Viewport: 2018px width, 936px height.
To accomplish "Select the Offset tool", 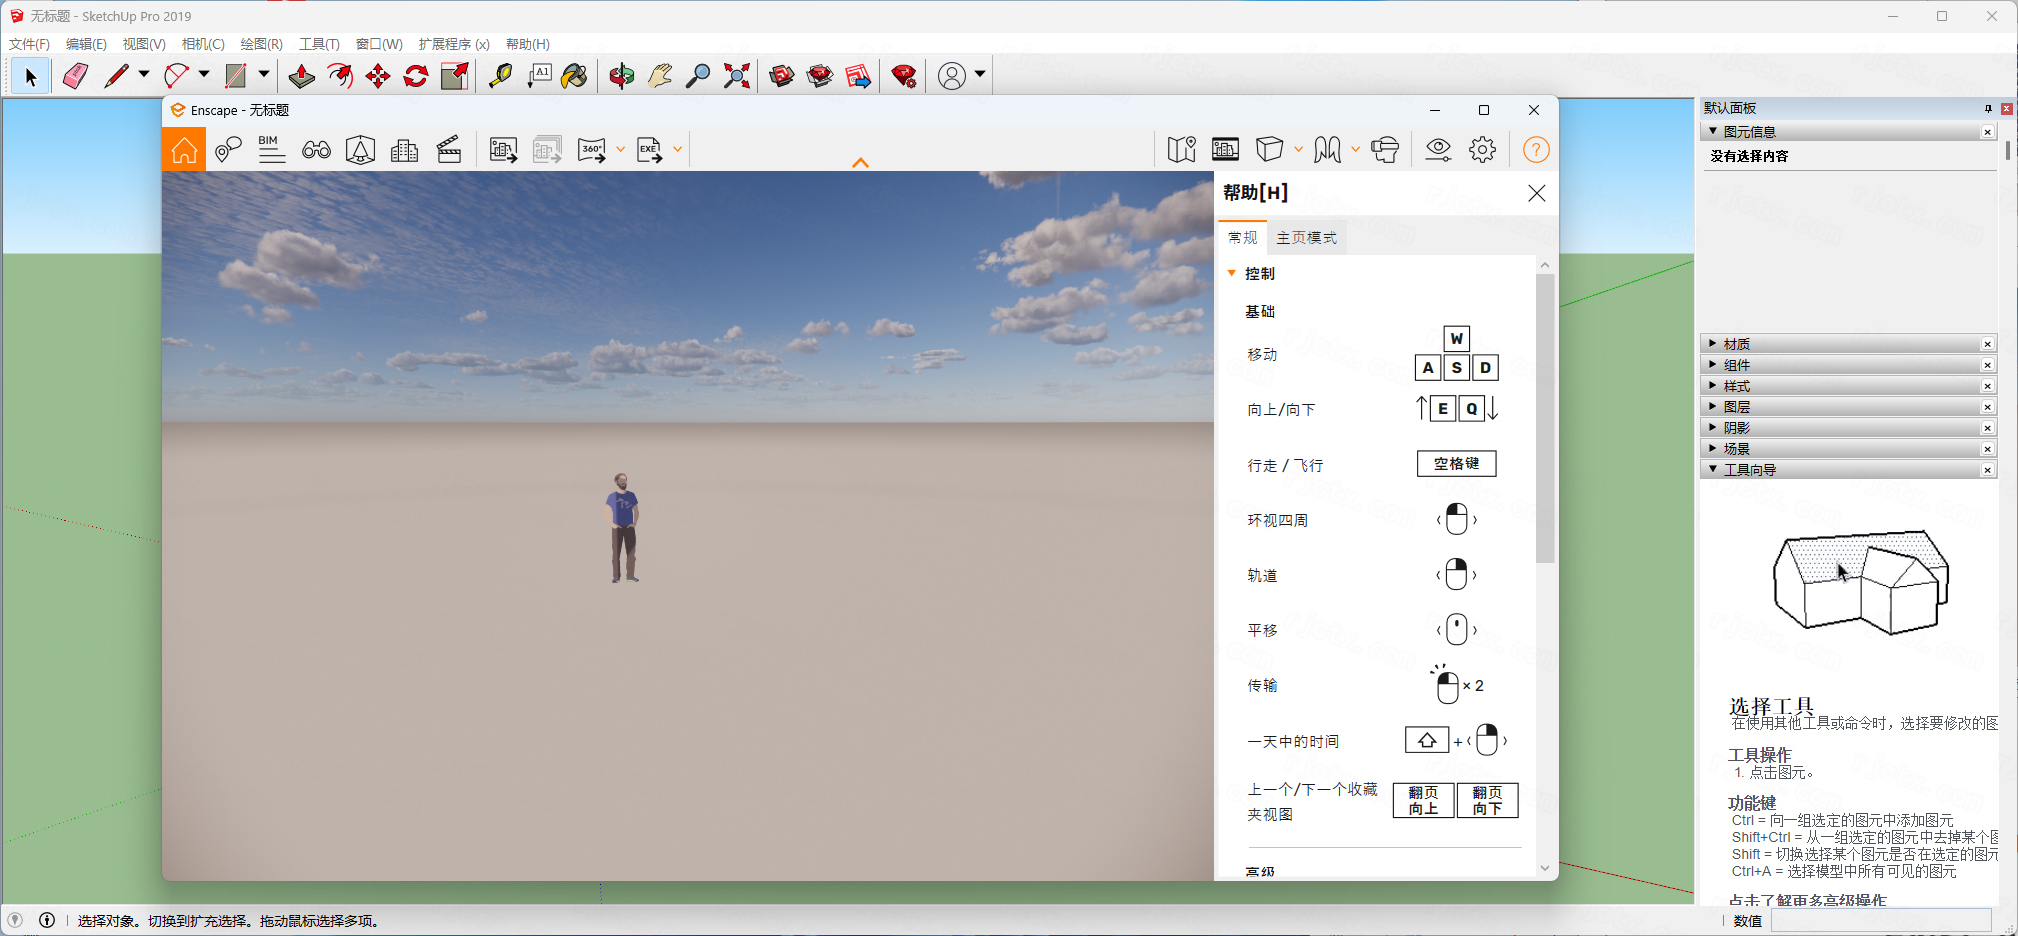I will point(340,76).
